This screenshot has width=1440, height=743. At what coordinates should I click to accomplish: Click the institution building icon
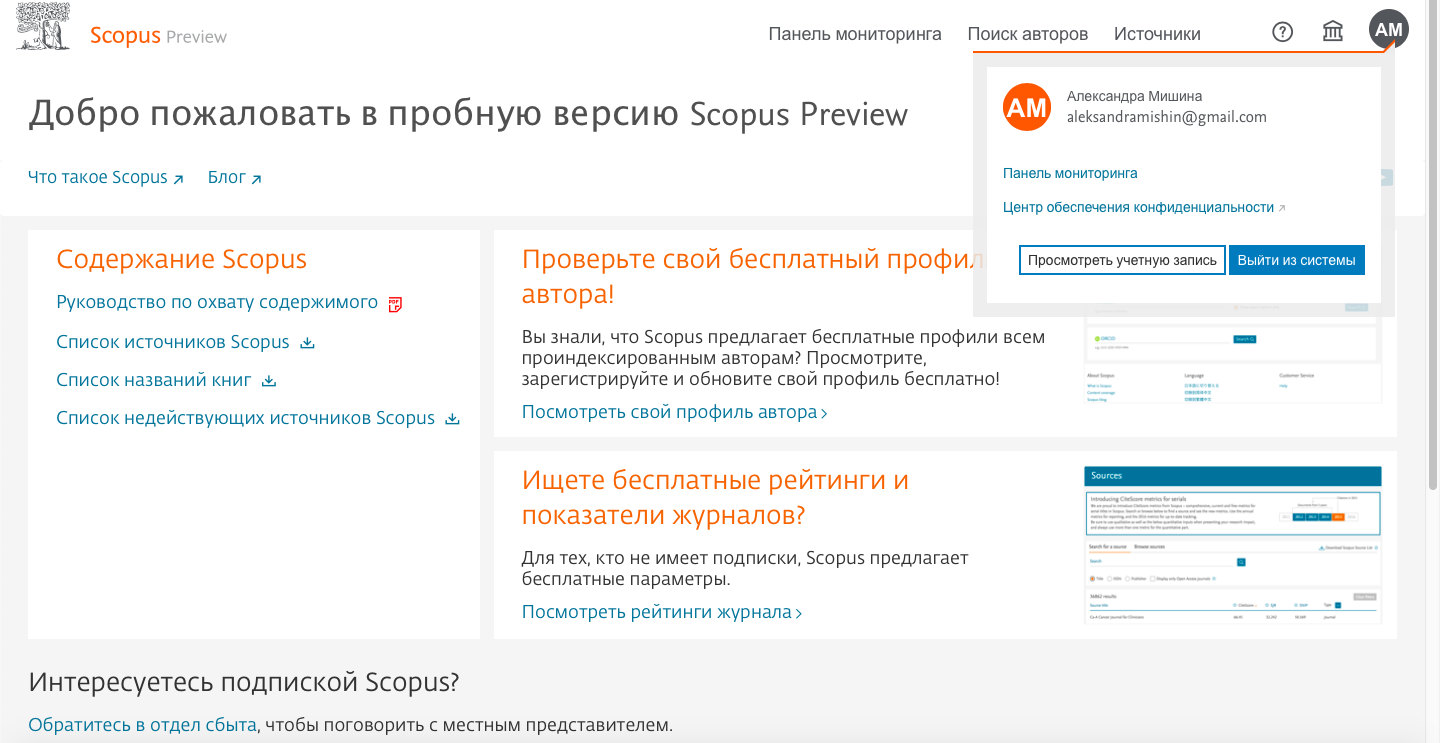[1333, 32]
